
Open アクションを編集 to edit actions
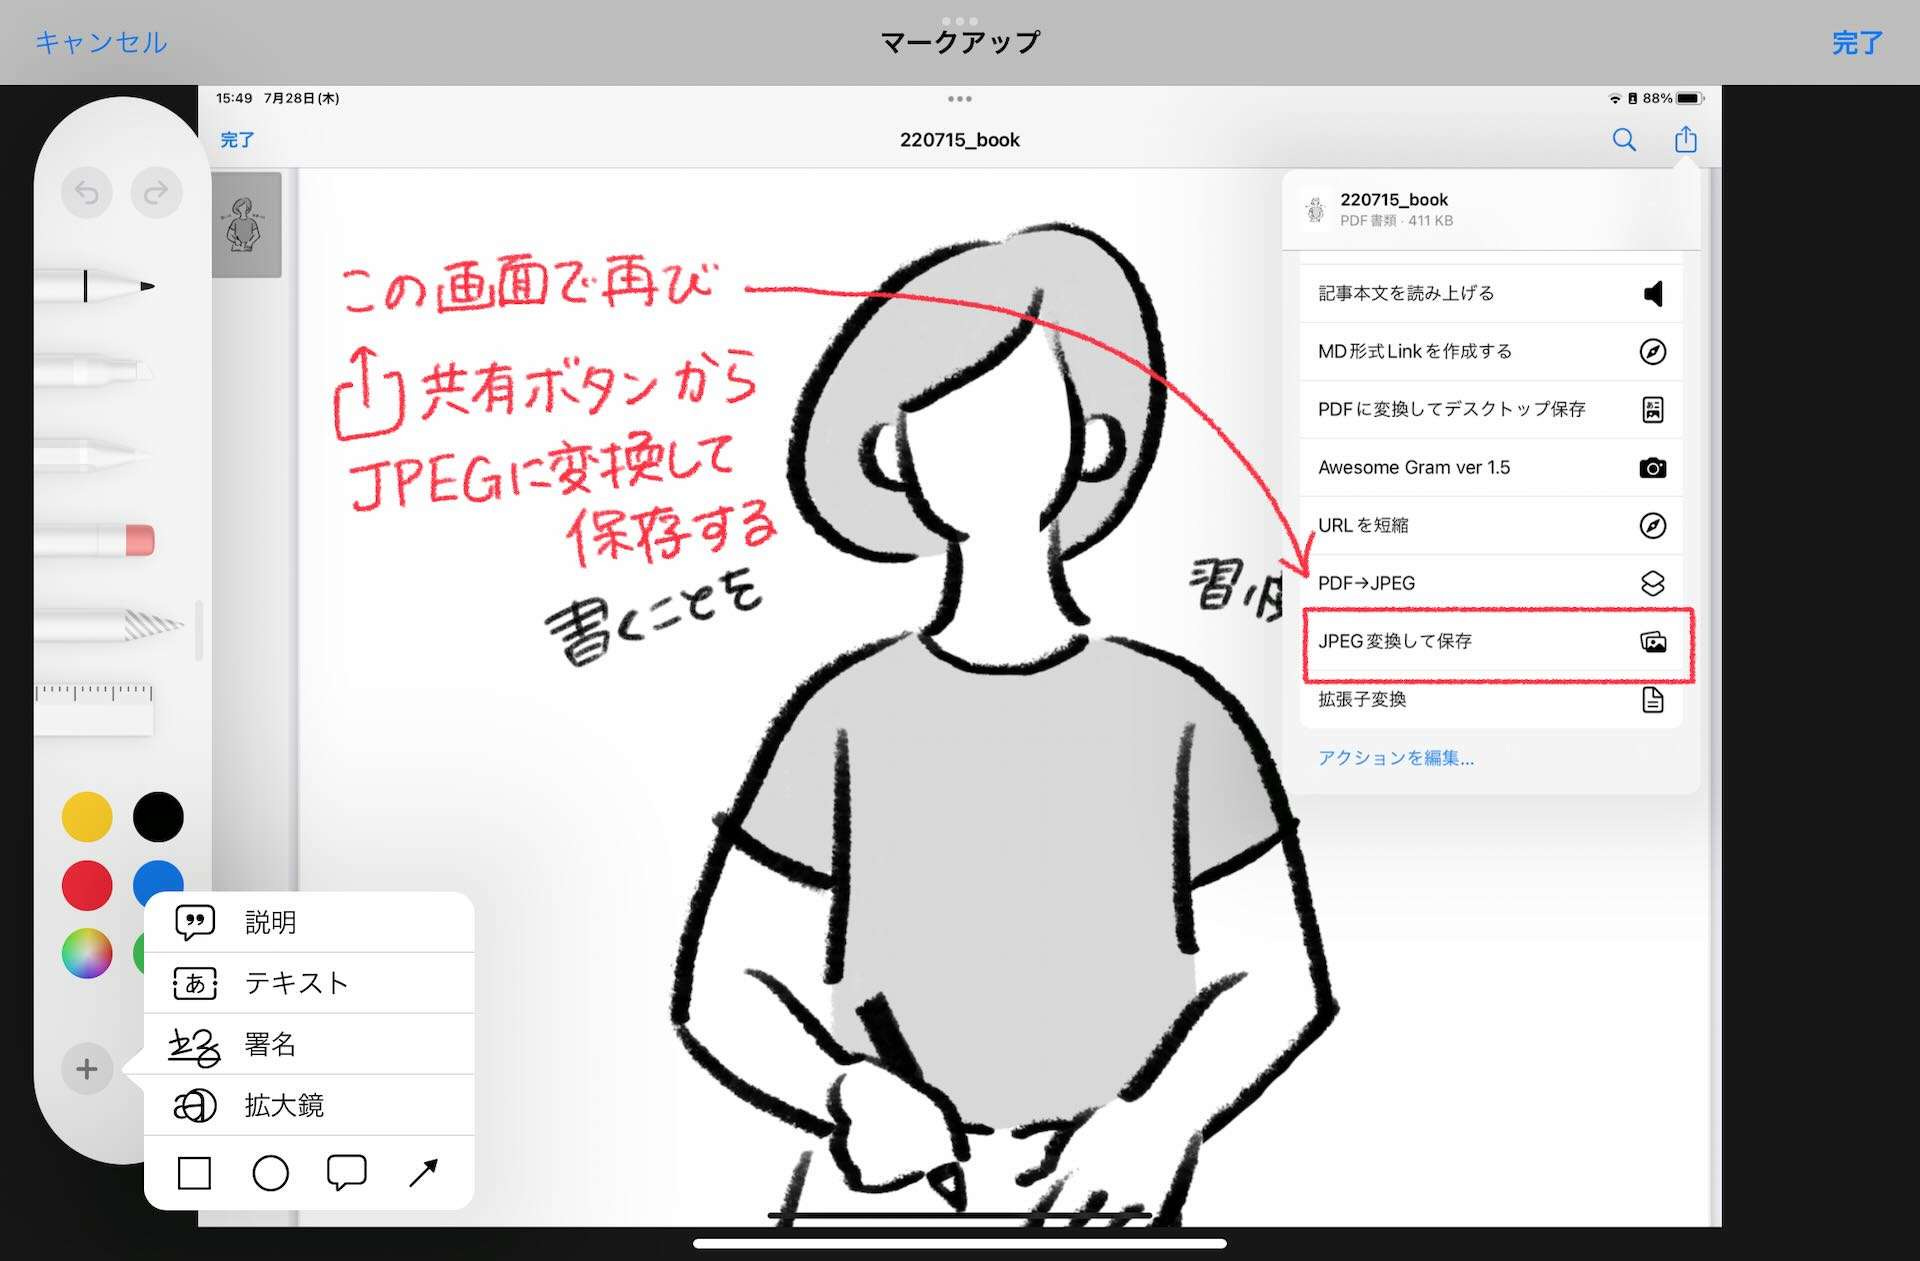click(x=1395, y=758)
